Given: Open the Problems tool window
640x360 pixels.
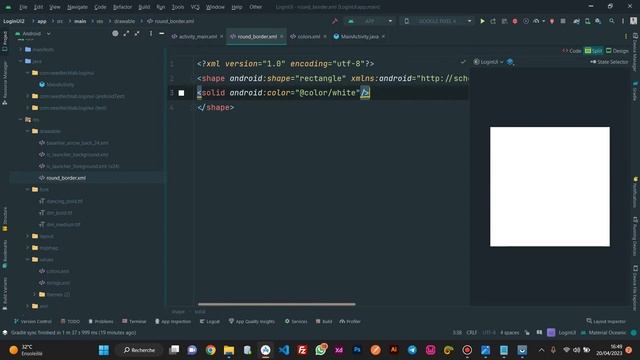Looking at the screenshot, I should click(101, 322).
